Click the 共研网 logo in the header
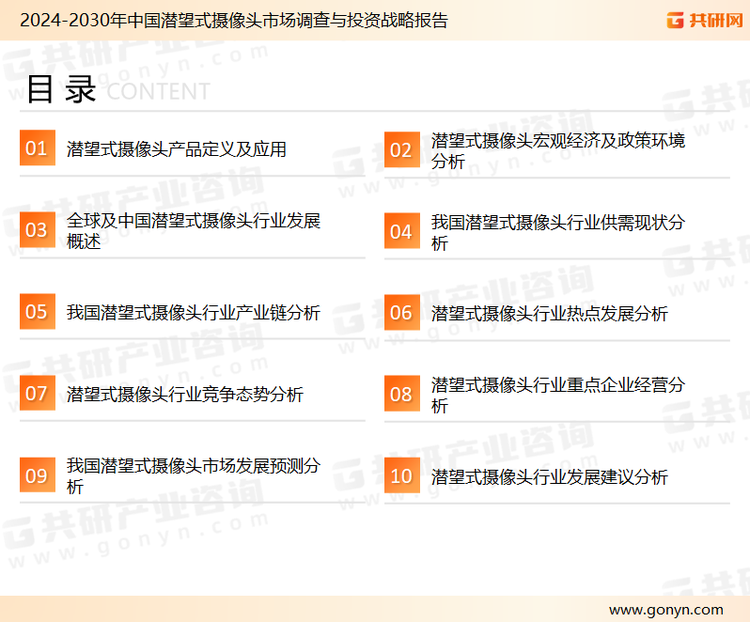This screenshot has height=622, width=750. point(705,20)
